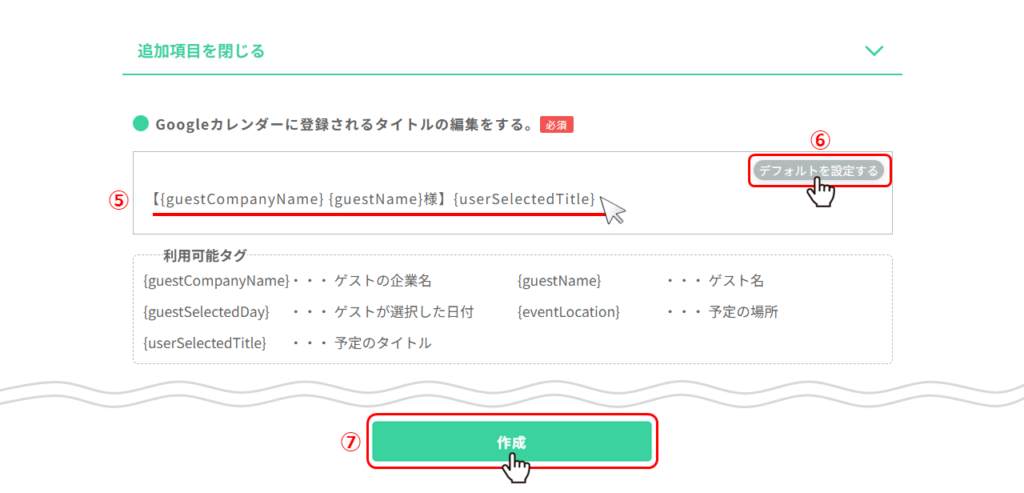Click the circled number 5 marker
This screenshot has width=1024, height=493.
119,199
